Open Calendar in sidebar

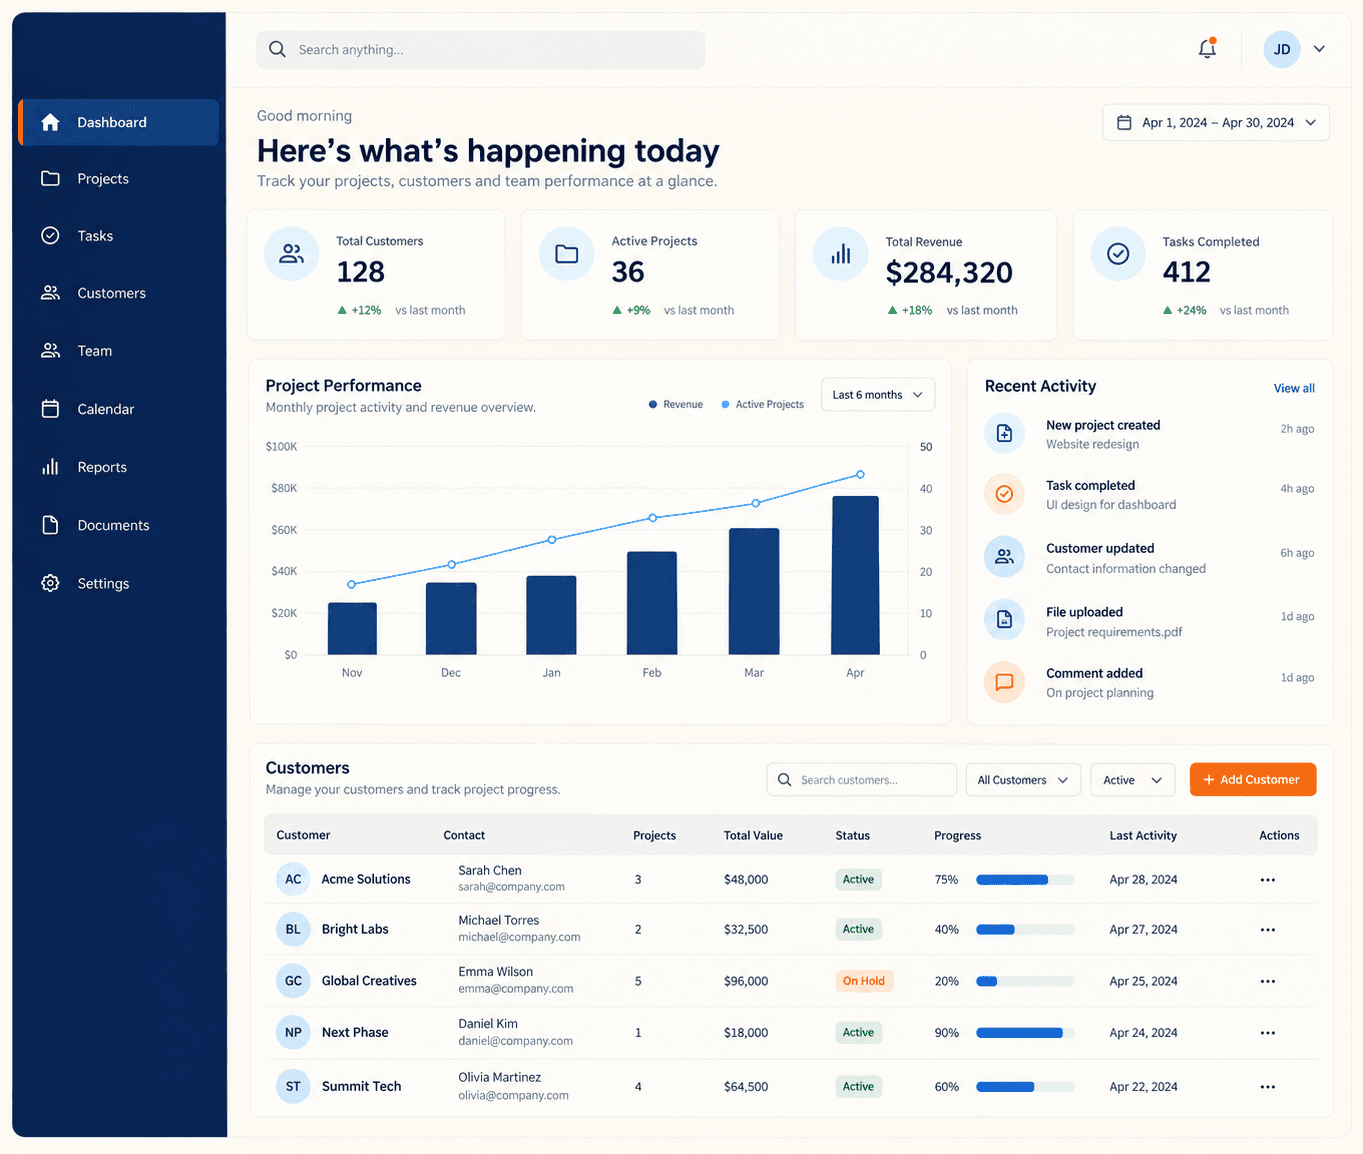[118, 409]
